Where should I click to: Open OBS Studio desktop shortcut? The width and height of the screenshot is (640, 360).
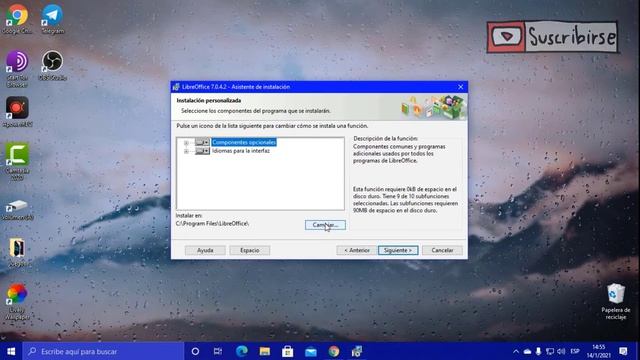52,65
